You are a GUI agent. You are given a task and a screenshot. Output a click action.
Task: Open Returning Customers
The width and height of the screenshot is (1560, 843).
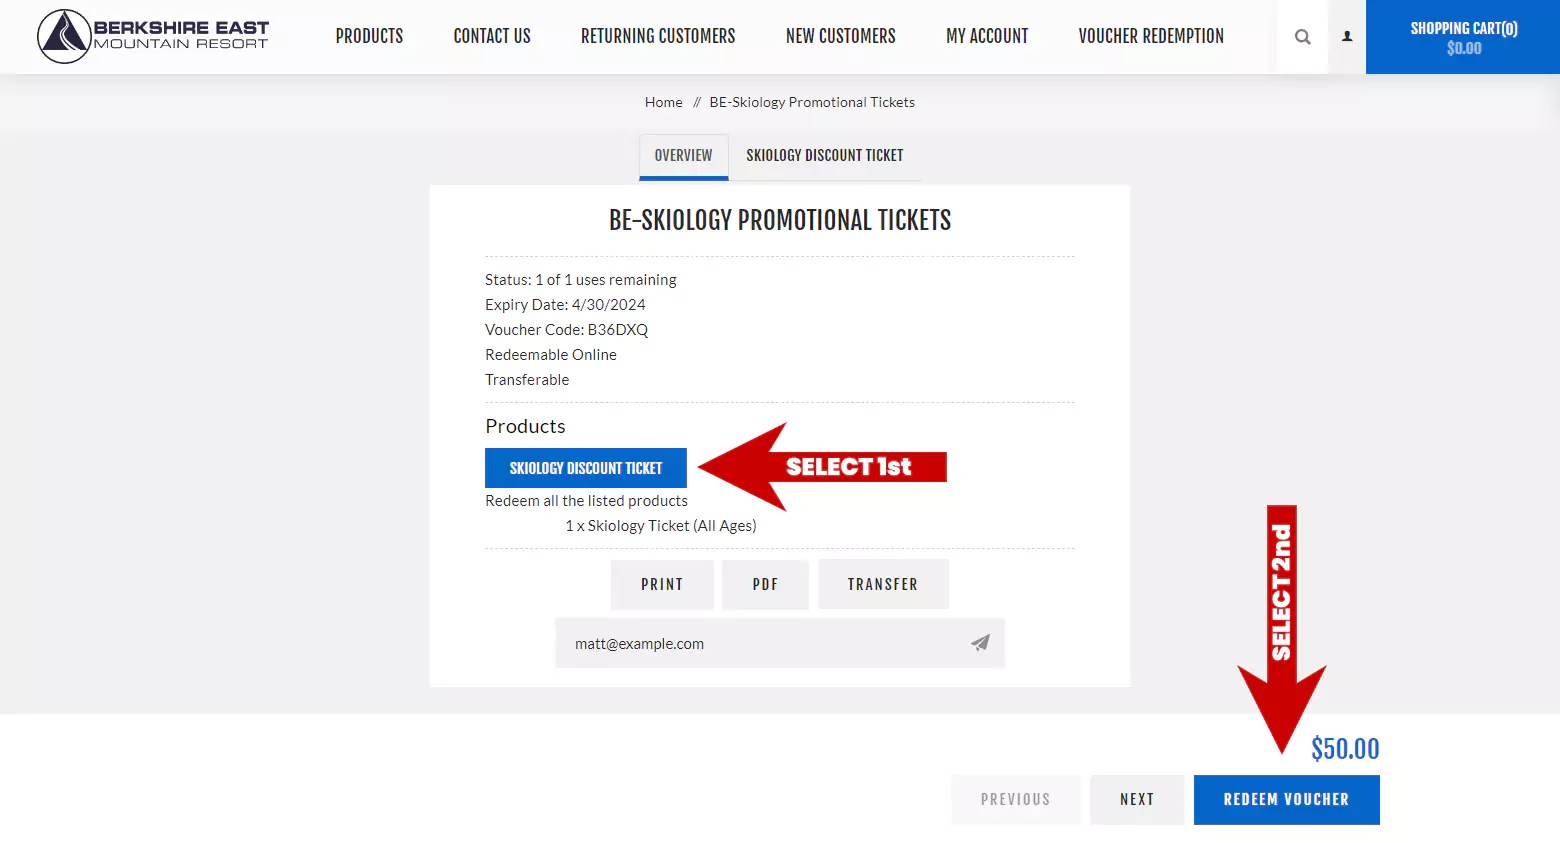point(657,36)
